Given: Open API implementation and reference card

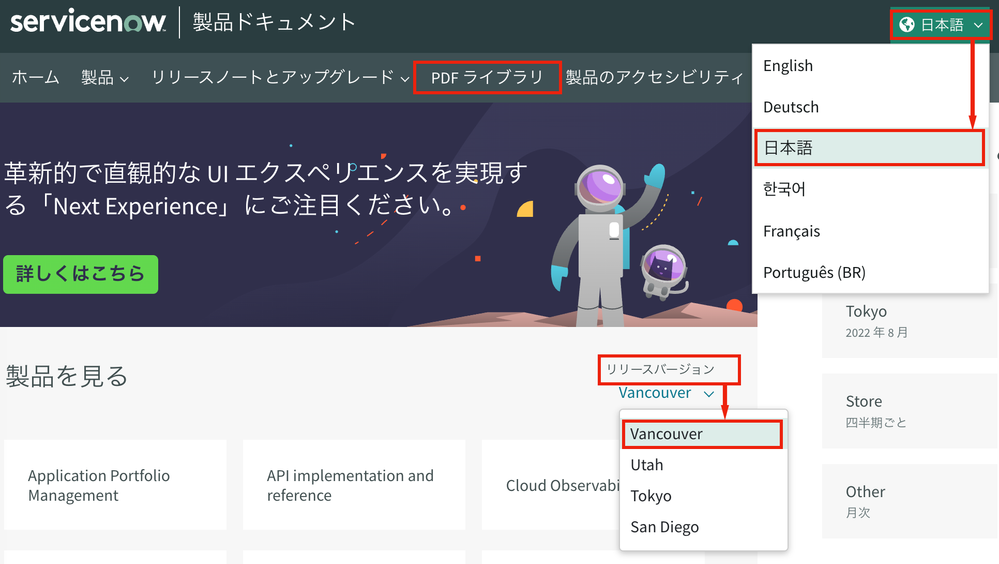Looking at the screenshot, I should (x=354, y=485).
